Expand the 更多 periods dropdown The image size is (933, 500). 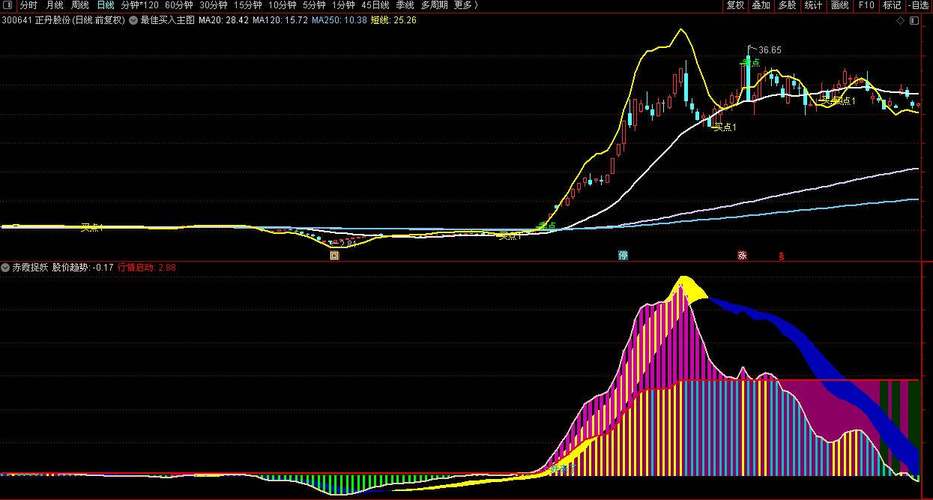tap(464, 5)
